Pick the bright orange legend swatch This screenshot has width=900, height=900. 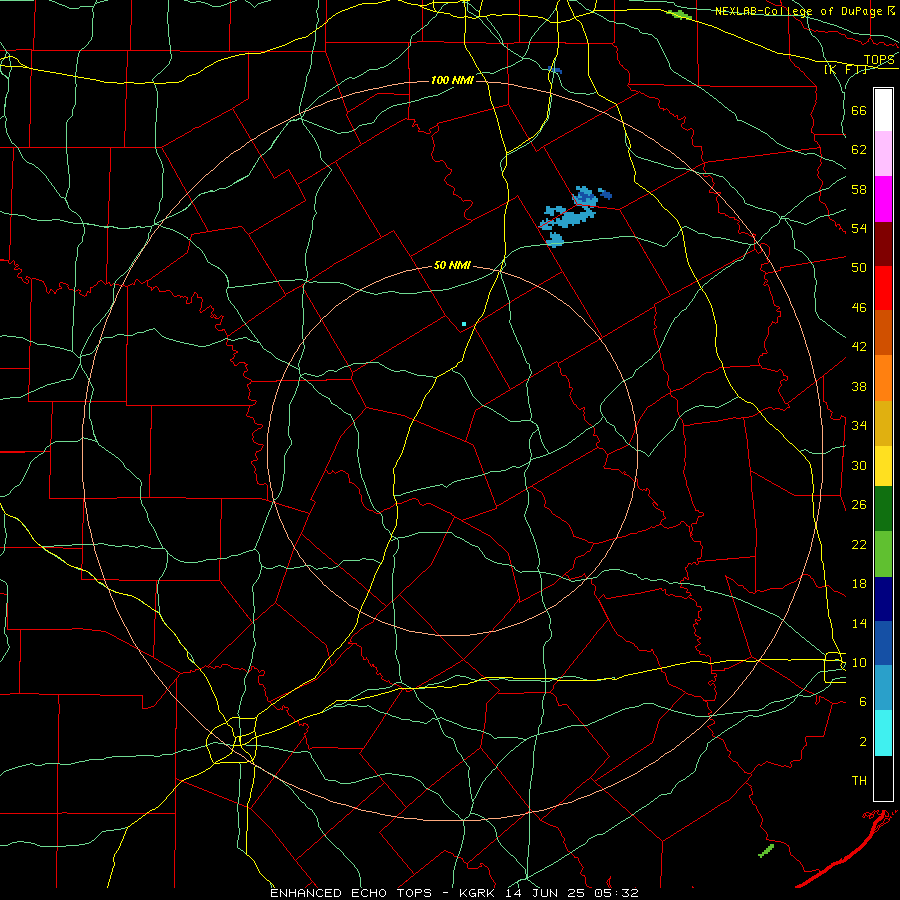[883, 378]
